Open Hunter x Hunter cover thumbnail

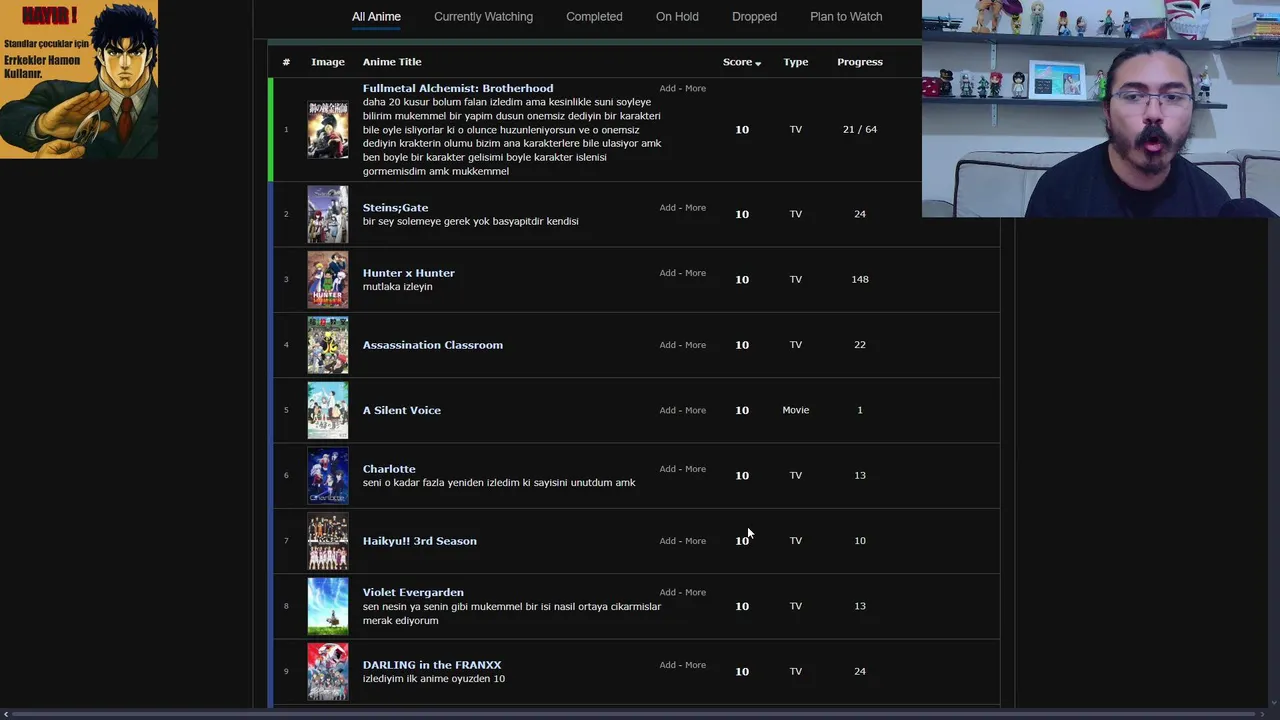click(328, 279)
